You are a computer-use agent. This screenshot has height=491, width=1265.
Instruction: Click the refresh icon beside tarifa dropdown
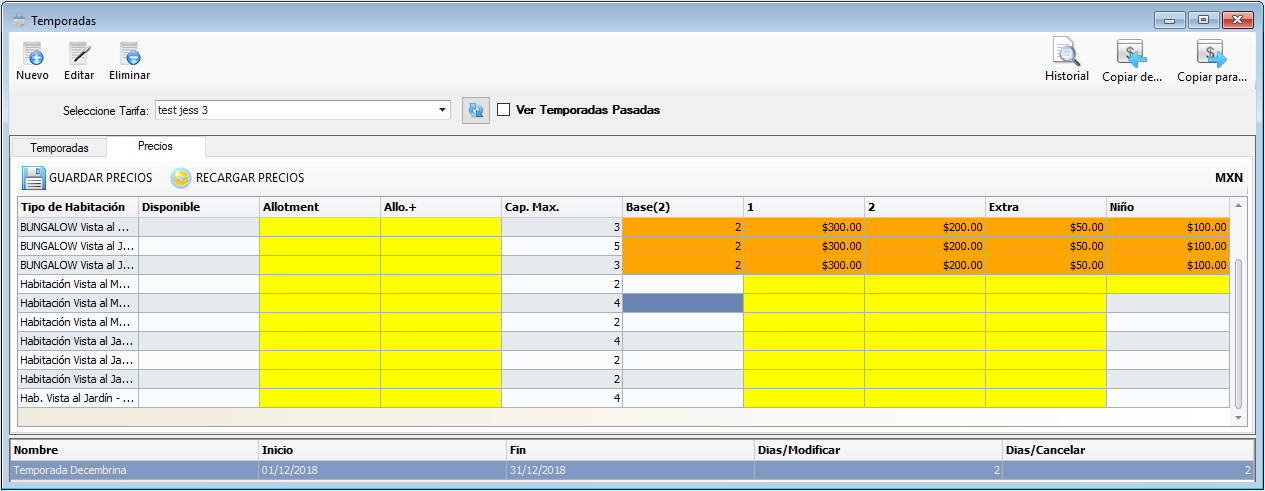476,110
